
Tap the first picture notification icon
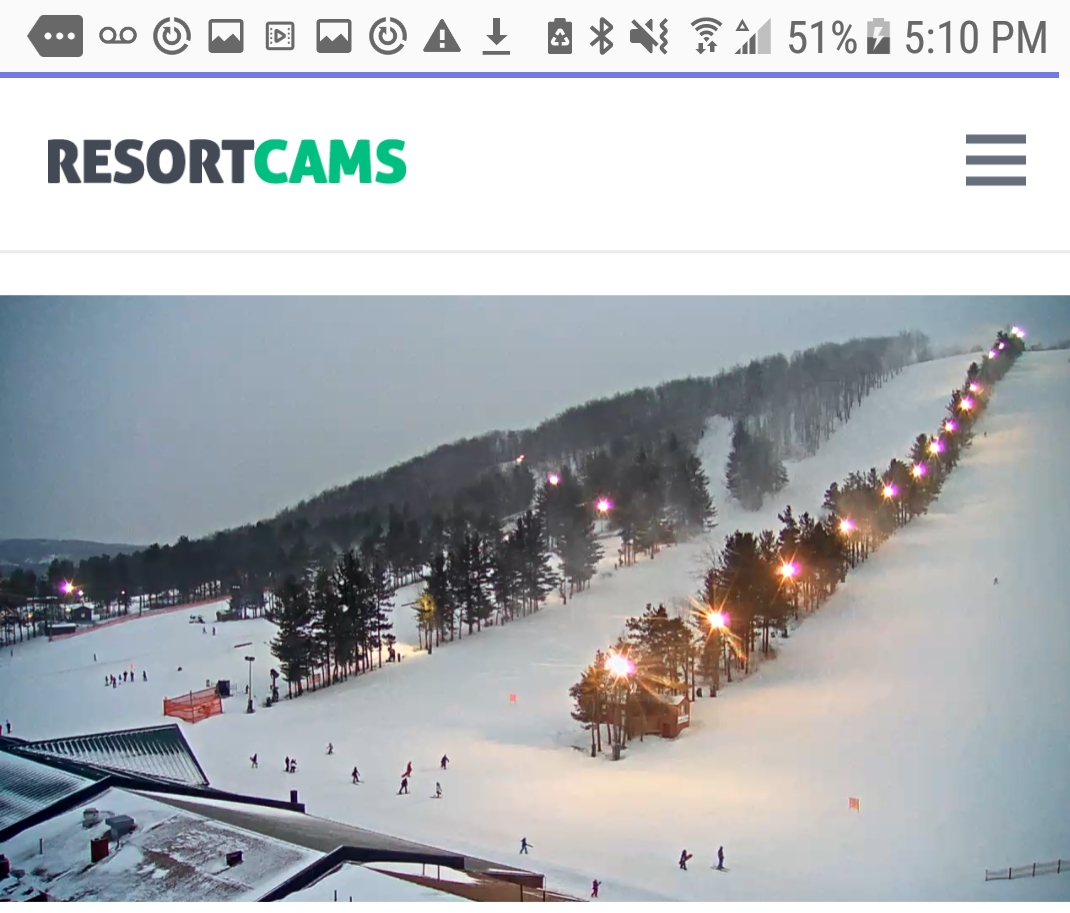[x=226, y=36]
